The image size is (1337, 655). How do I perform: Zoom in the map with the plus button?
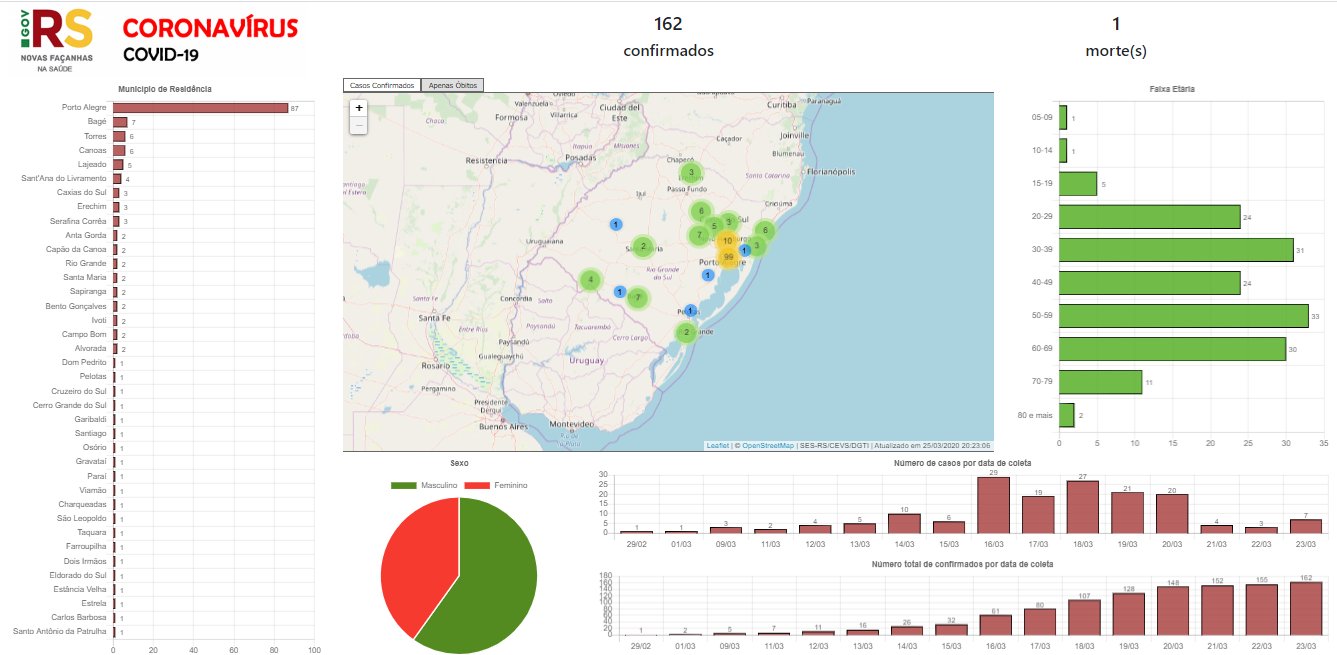[x=359, y=108]
